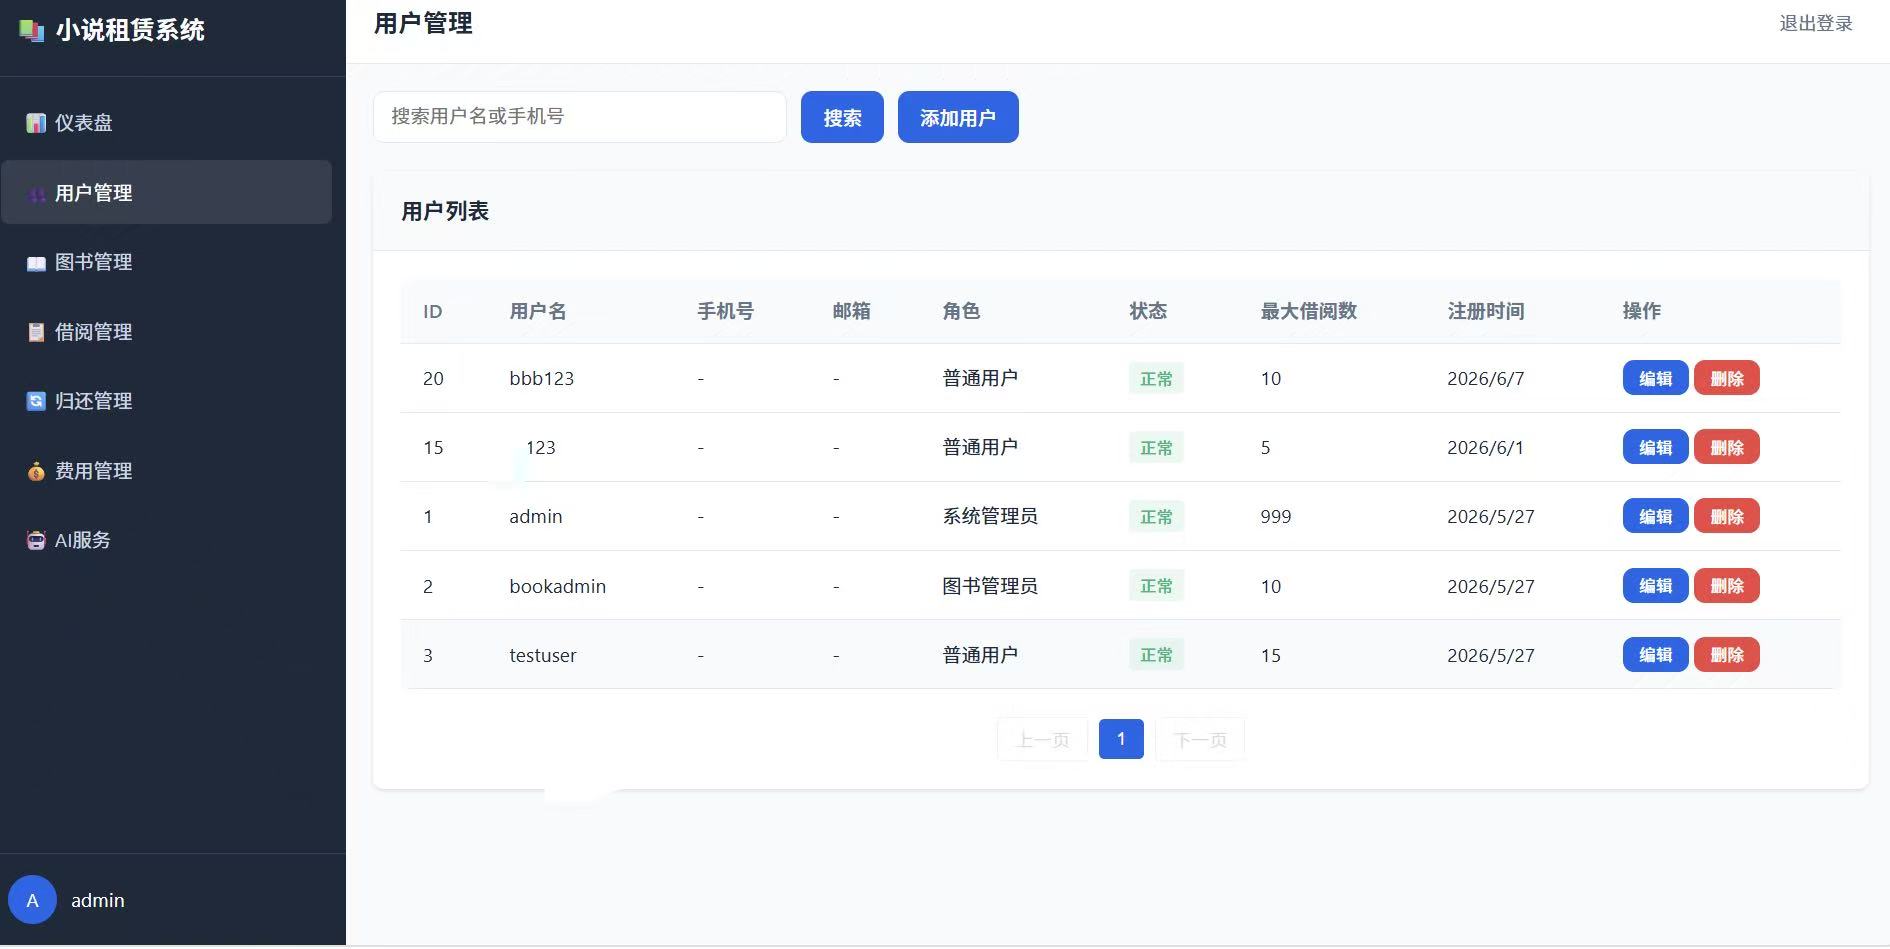Click the 正常 status badge for testuser
The height and width of the screenshot is (949, 1890).
[x=1156, y=654]
